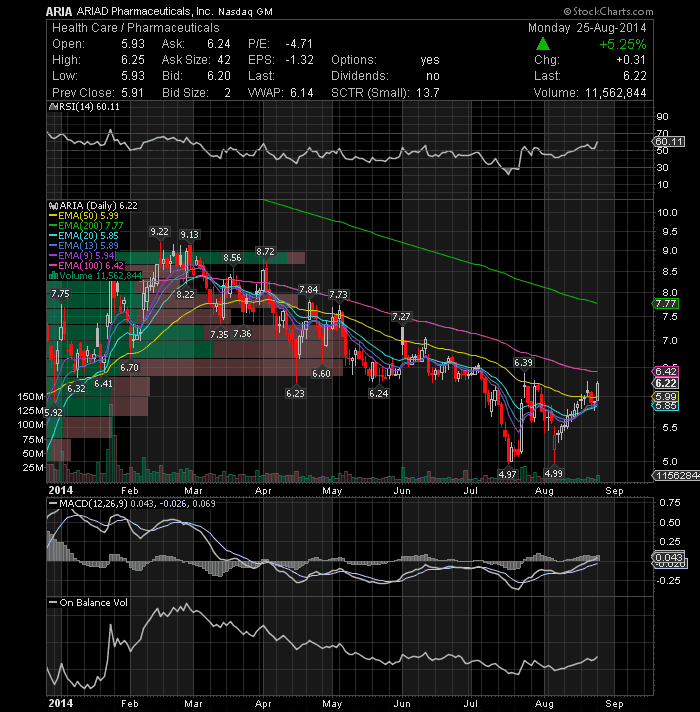Click the RSI(14) indicator legend icon
Screen dimensions: 700x712
point(53,107)
